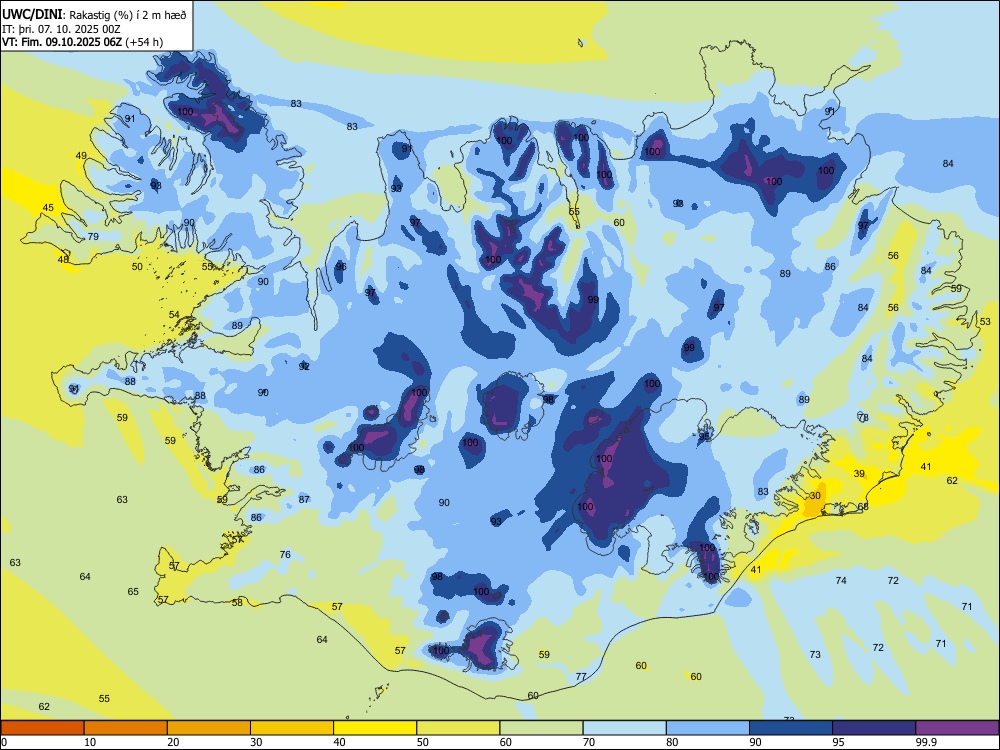Click the legend tick label 0
This screenshot has width=1000, height=750.
(4, 742)
